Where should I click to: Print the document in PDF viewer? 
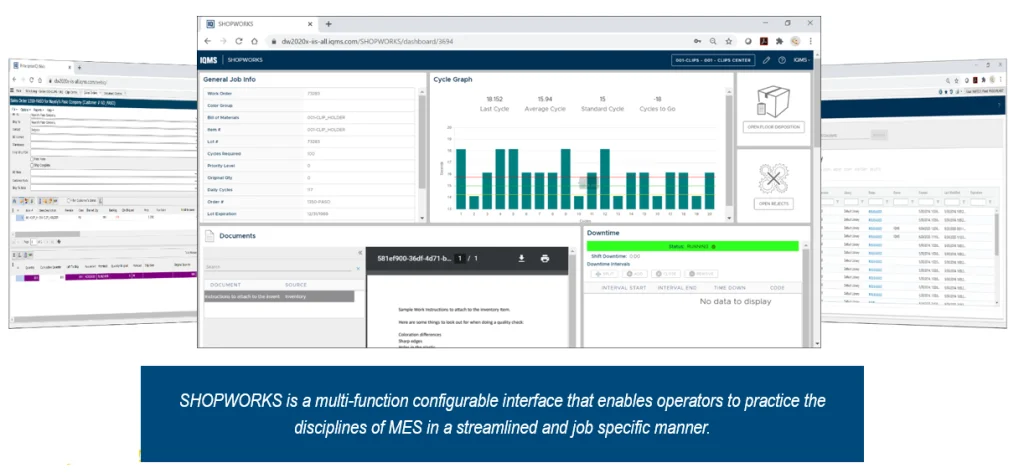tap(545, 258)
